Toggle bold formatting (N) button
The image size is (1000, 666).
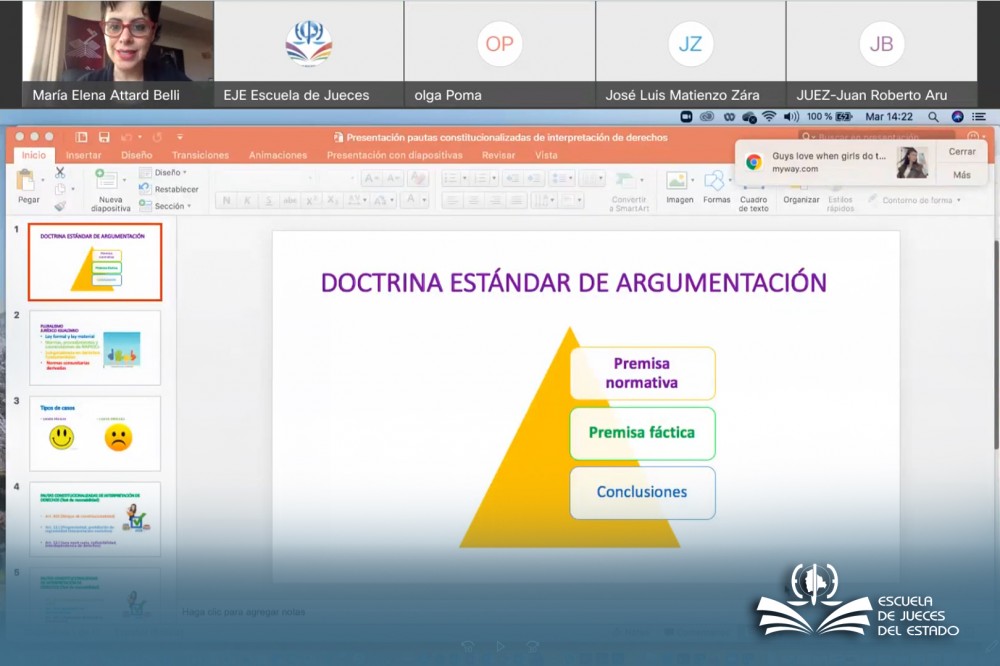point(226,200)
